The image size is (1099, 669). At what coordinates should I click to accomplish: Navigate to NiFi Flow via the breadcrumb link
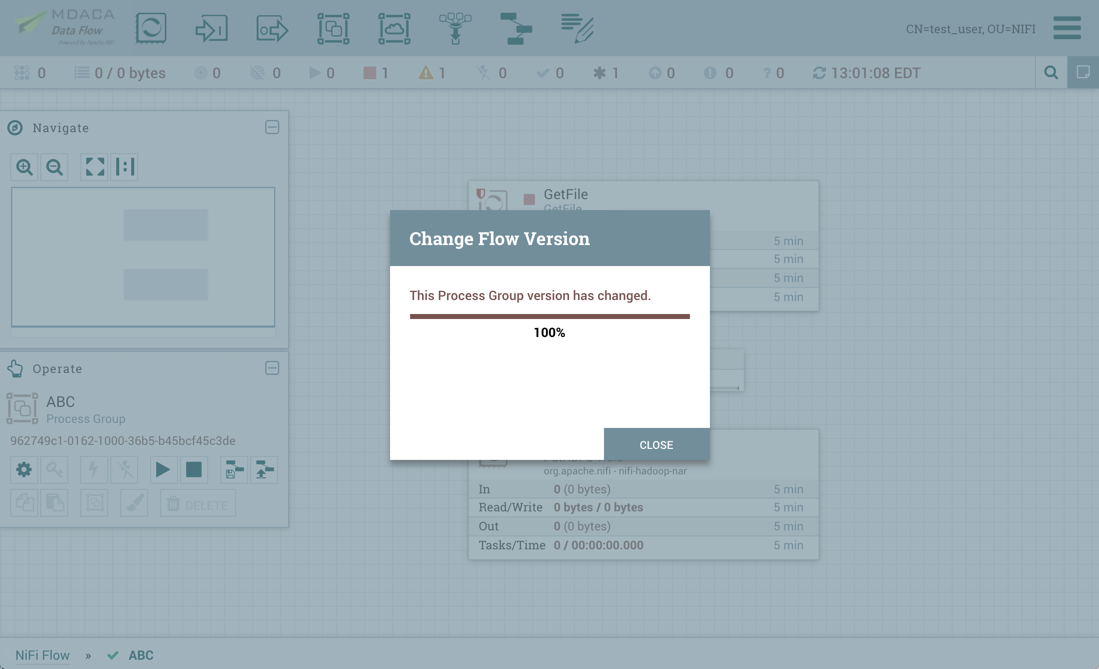42,655
